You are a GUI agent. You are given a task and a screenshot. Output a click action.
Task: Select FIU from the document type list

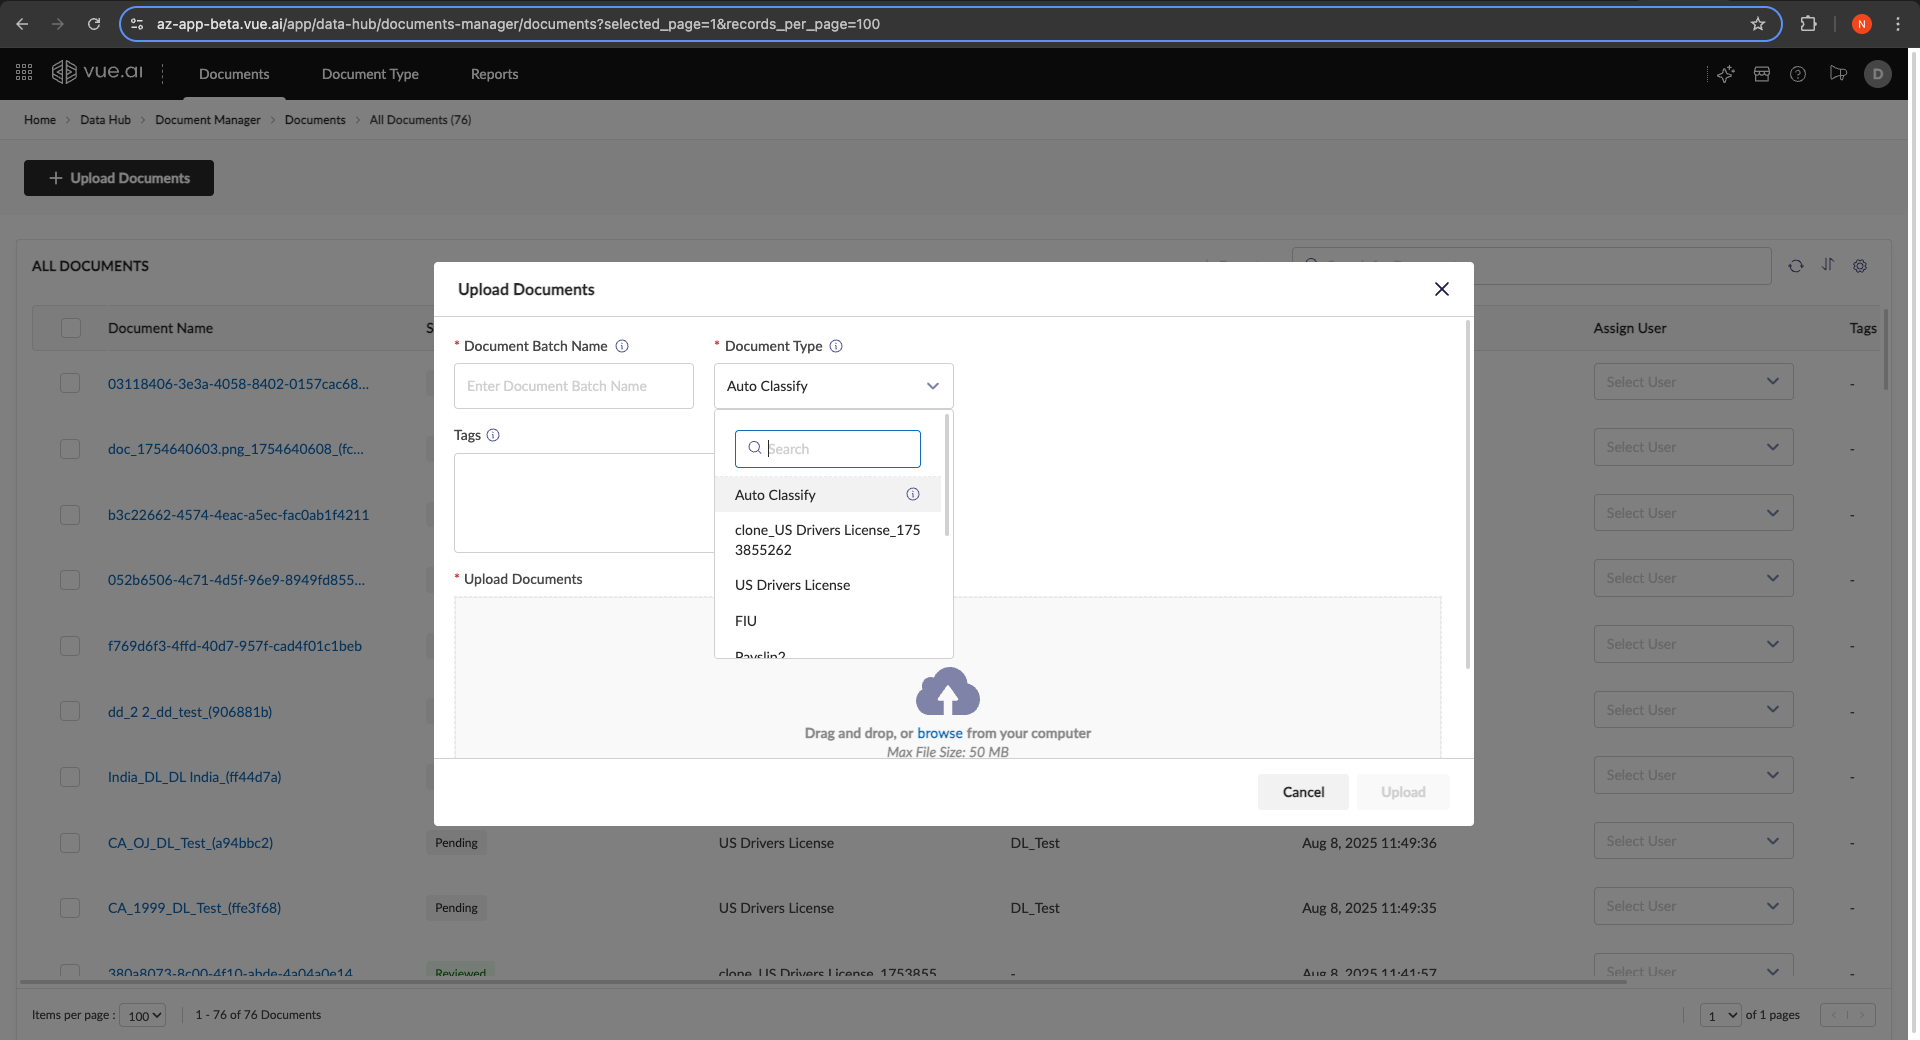[x=745, y=620]
